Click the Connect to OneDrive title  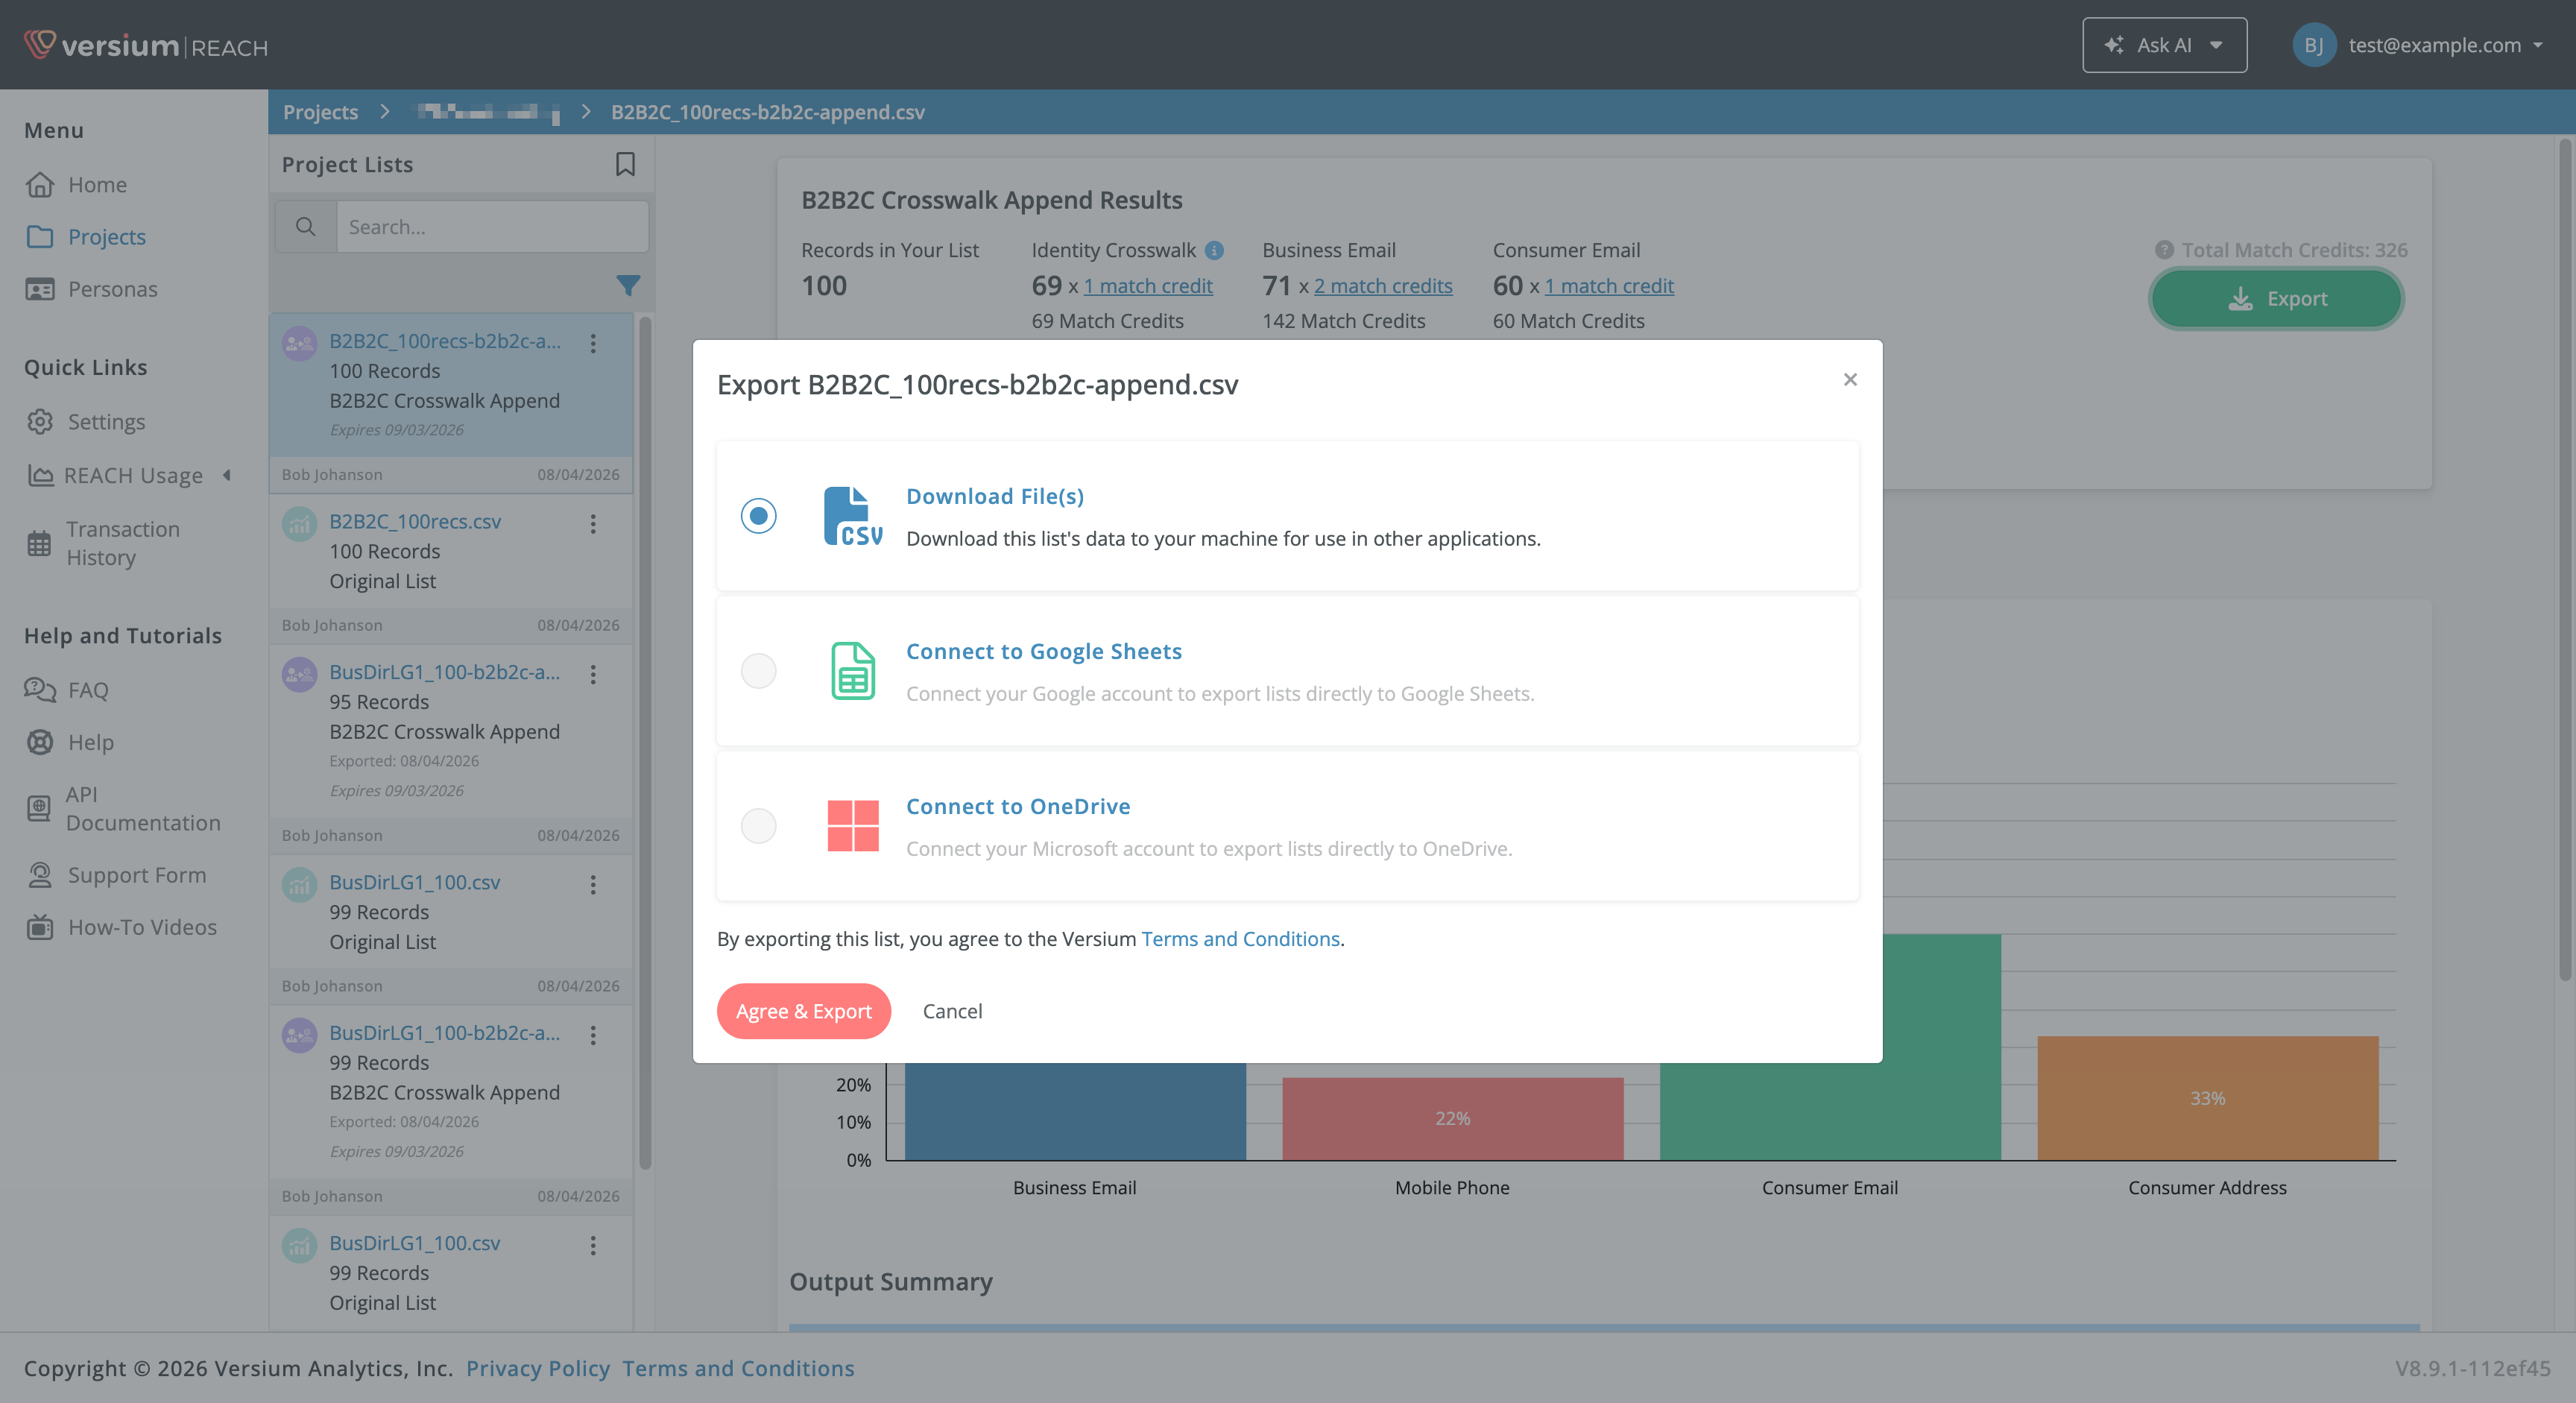[1018, 806]
